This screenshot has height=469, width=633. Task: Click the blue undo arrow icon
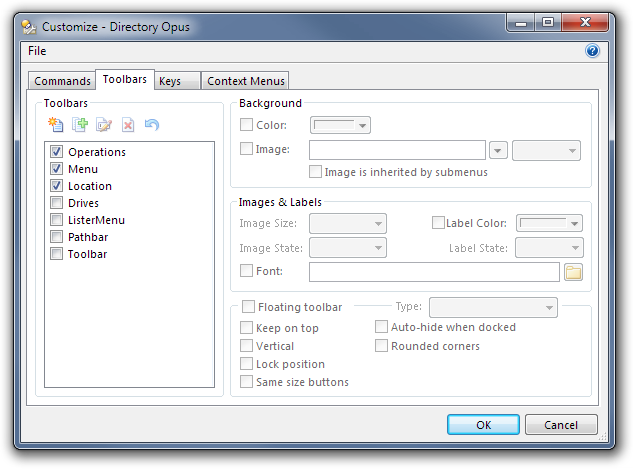coord(152,124)
